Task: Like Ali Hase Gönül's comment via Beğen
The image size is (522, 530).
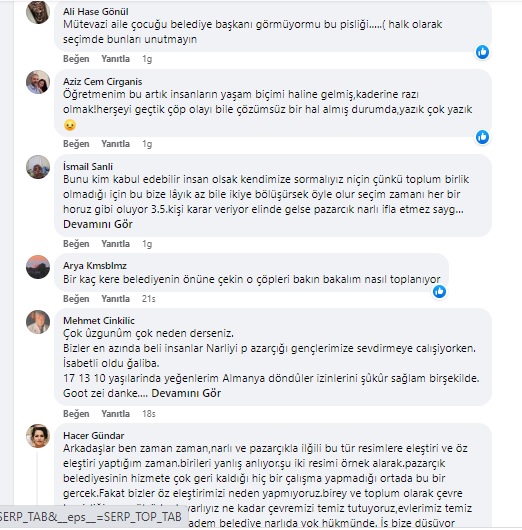Action: click(x=76, y=59)
